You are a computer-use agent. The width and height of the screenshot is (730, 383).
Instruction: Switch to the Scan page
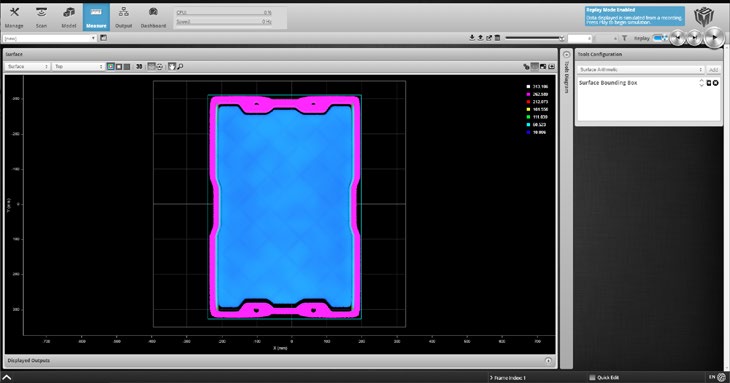[41, 17]
